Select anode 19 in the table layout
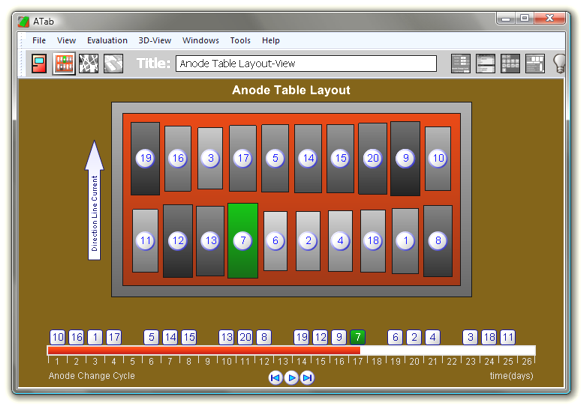 [x=145, y=158]
